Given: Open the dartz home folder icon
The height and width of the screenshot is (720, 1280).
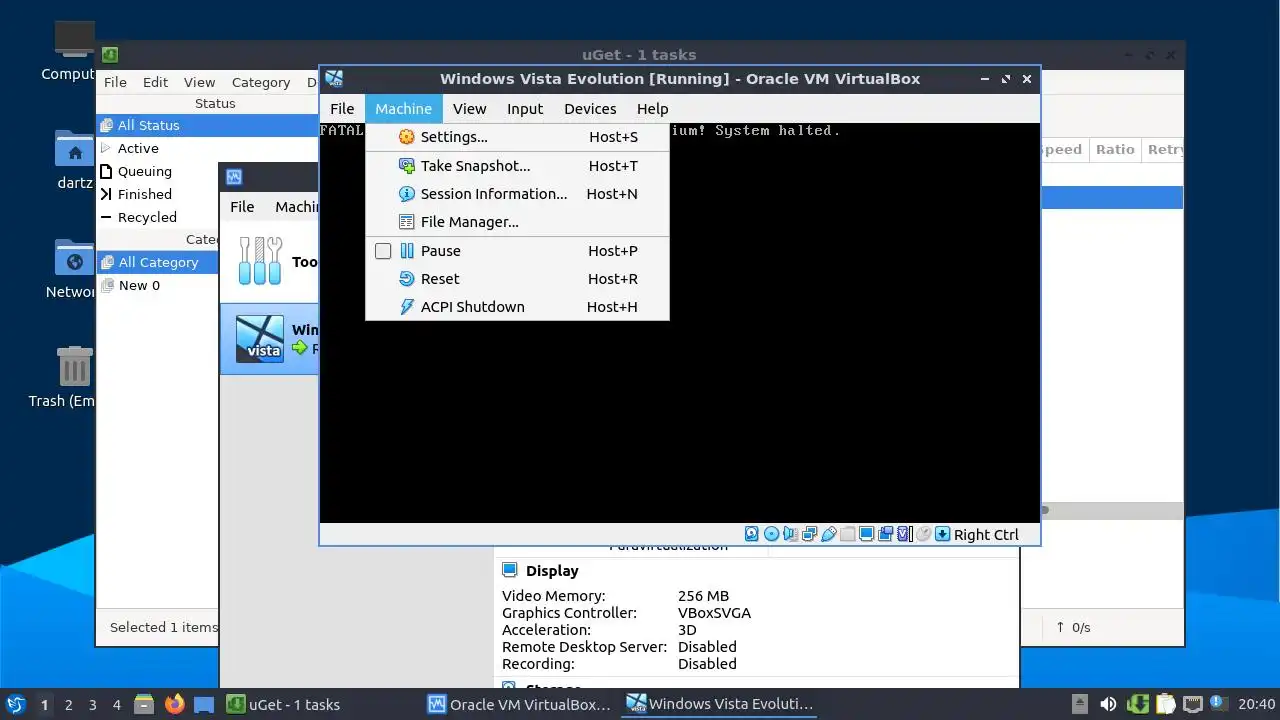Looking at the screenshot, I should (x=74, y=160).
